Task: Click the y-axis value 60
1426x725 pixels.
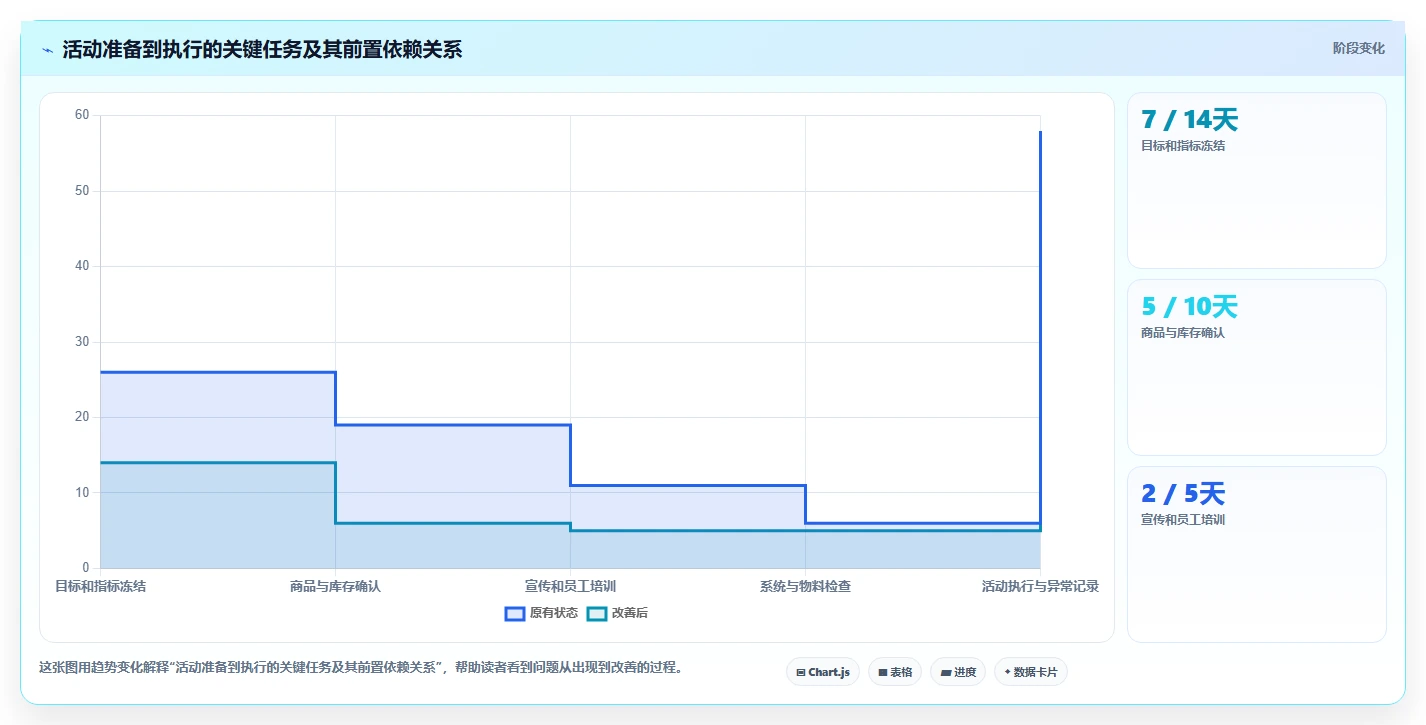Action: [x=82, y=115]
